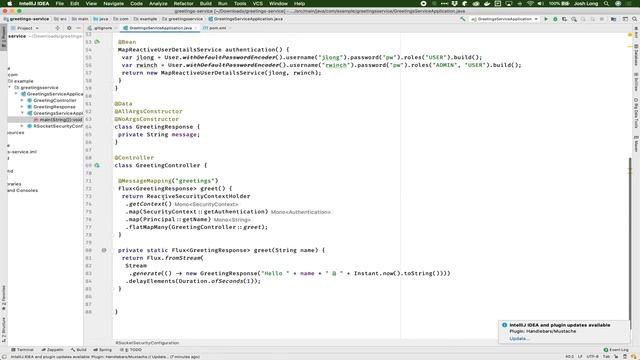Image resolution: width=640 pixels, height=360 pixels.
Task: Click UTF-8 encoding in status bar
Action: pyautogui.click(x=592, y=357)
